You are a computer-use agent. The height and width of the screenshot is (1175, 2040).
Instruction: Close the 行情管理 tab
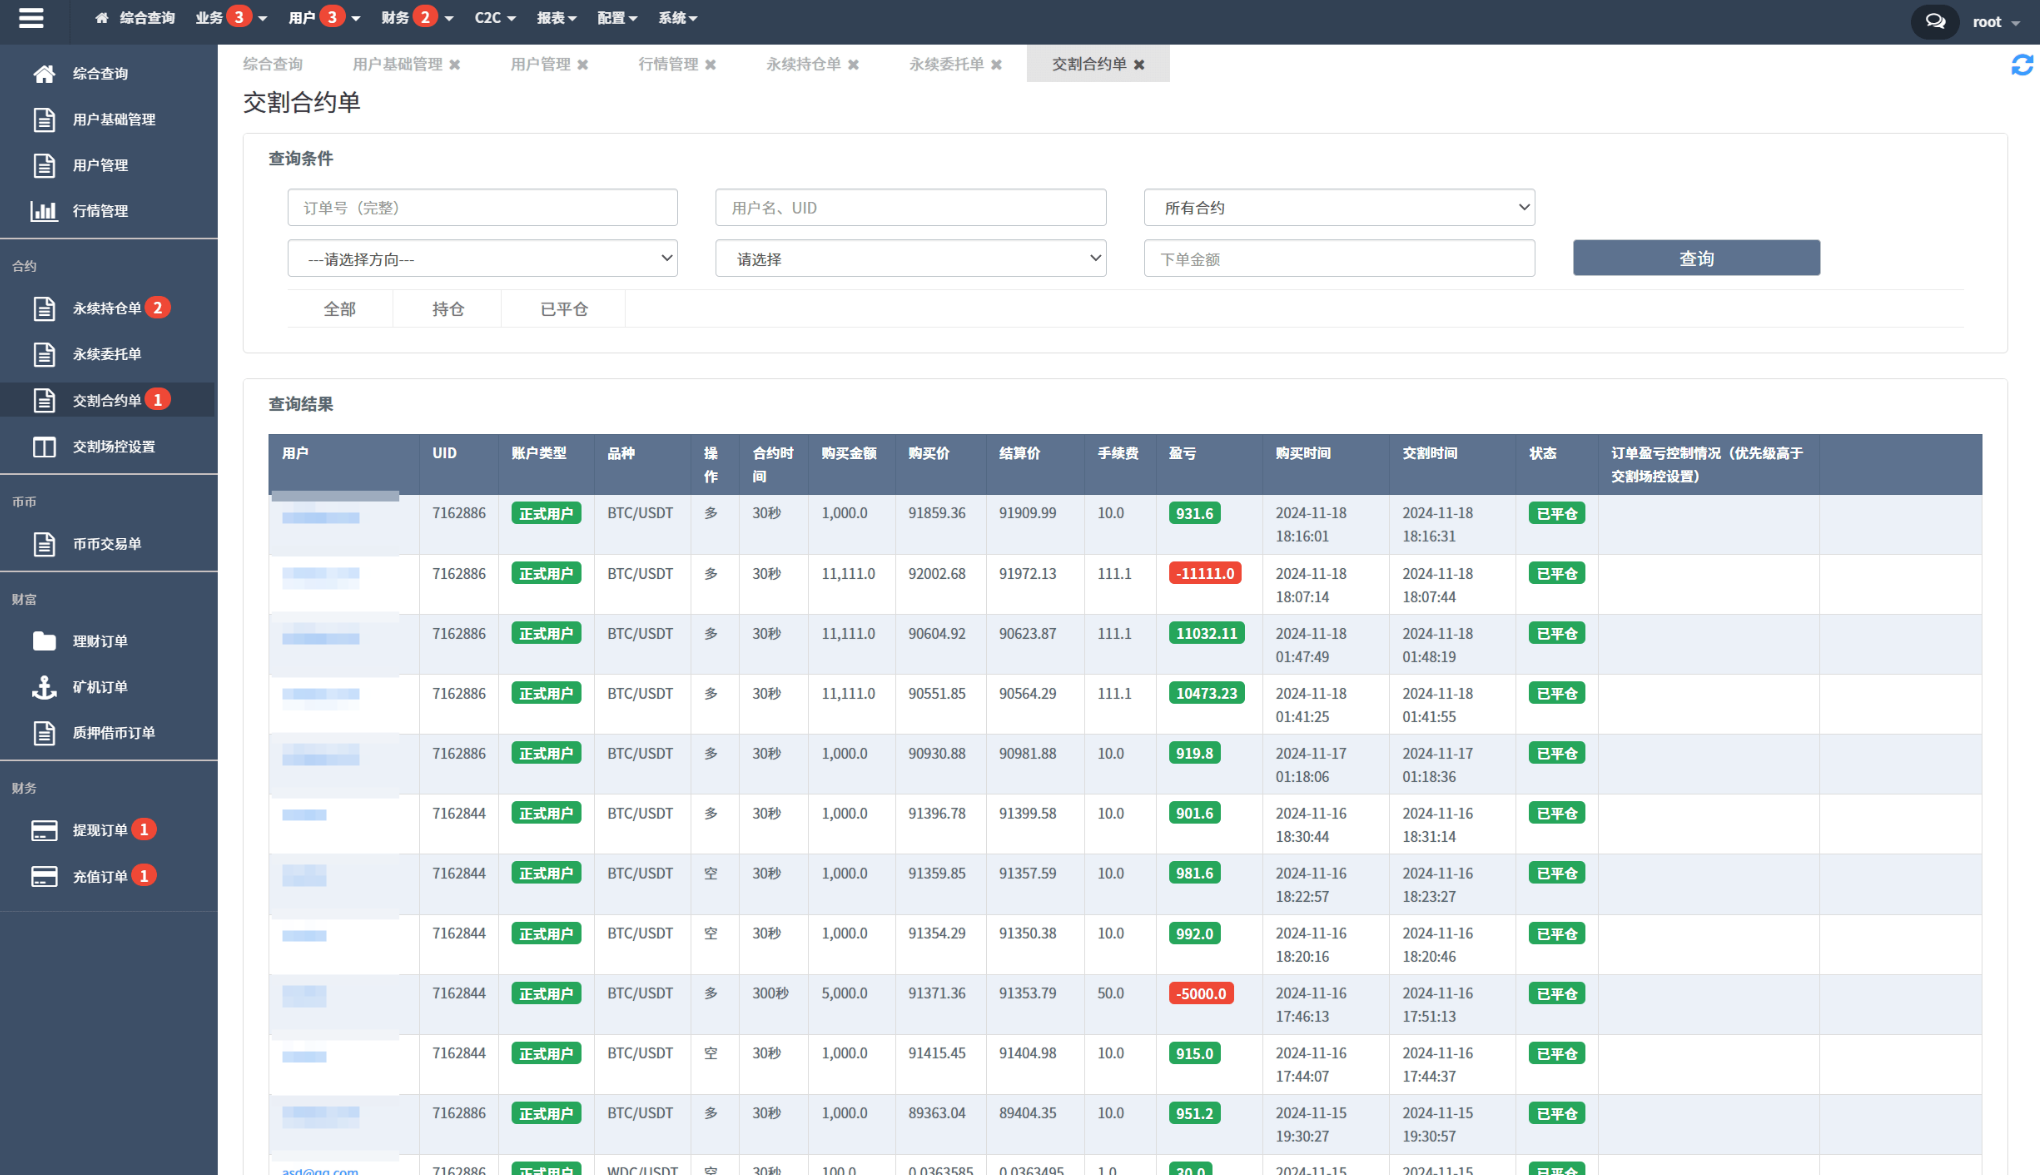(x=711, y=64)
